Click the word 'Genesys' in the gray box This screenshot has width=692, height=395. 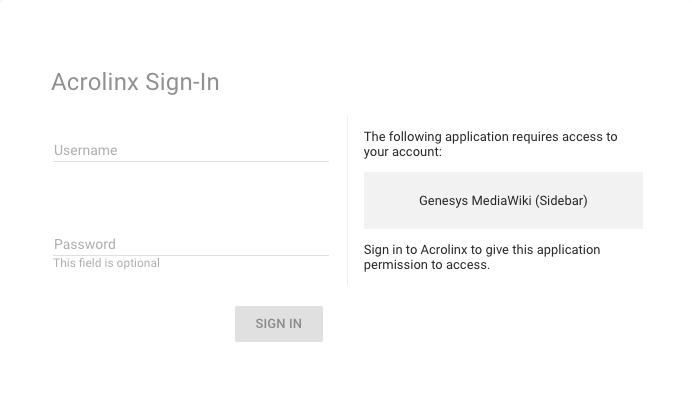point(443,201)
